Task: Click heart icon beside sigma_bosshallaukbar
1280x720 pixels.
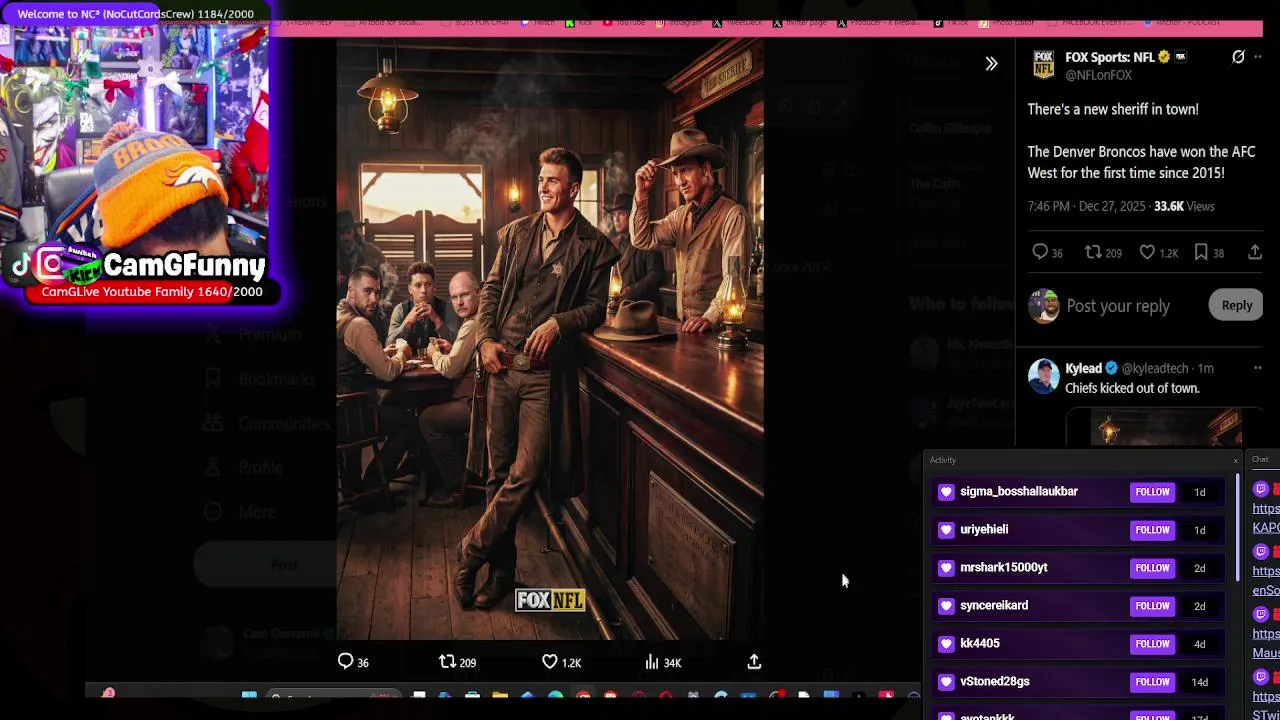Action: [946, 491]
